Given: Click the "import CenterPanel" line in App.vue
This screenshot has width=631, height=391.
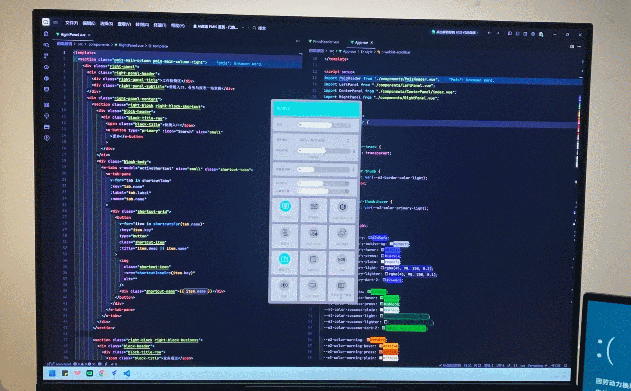Looking at the screenshot, I should tap(390, 91).
